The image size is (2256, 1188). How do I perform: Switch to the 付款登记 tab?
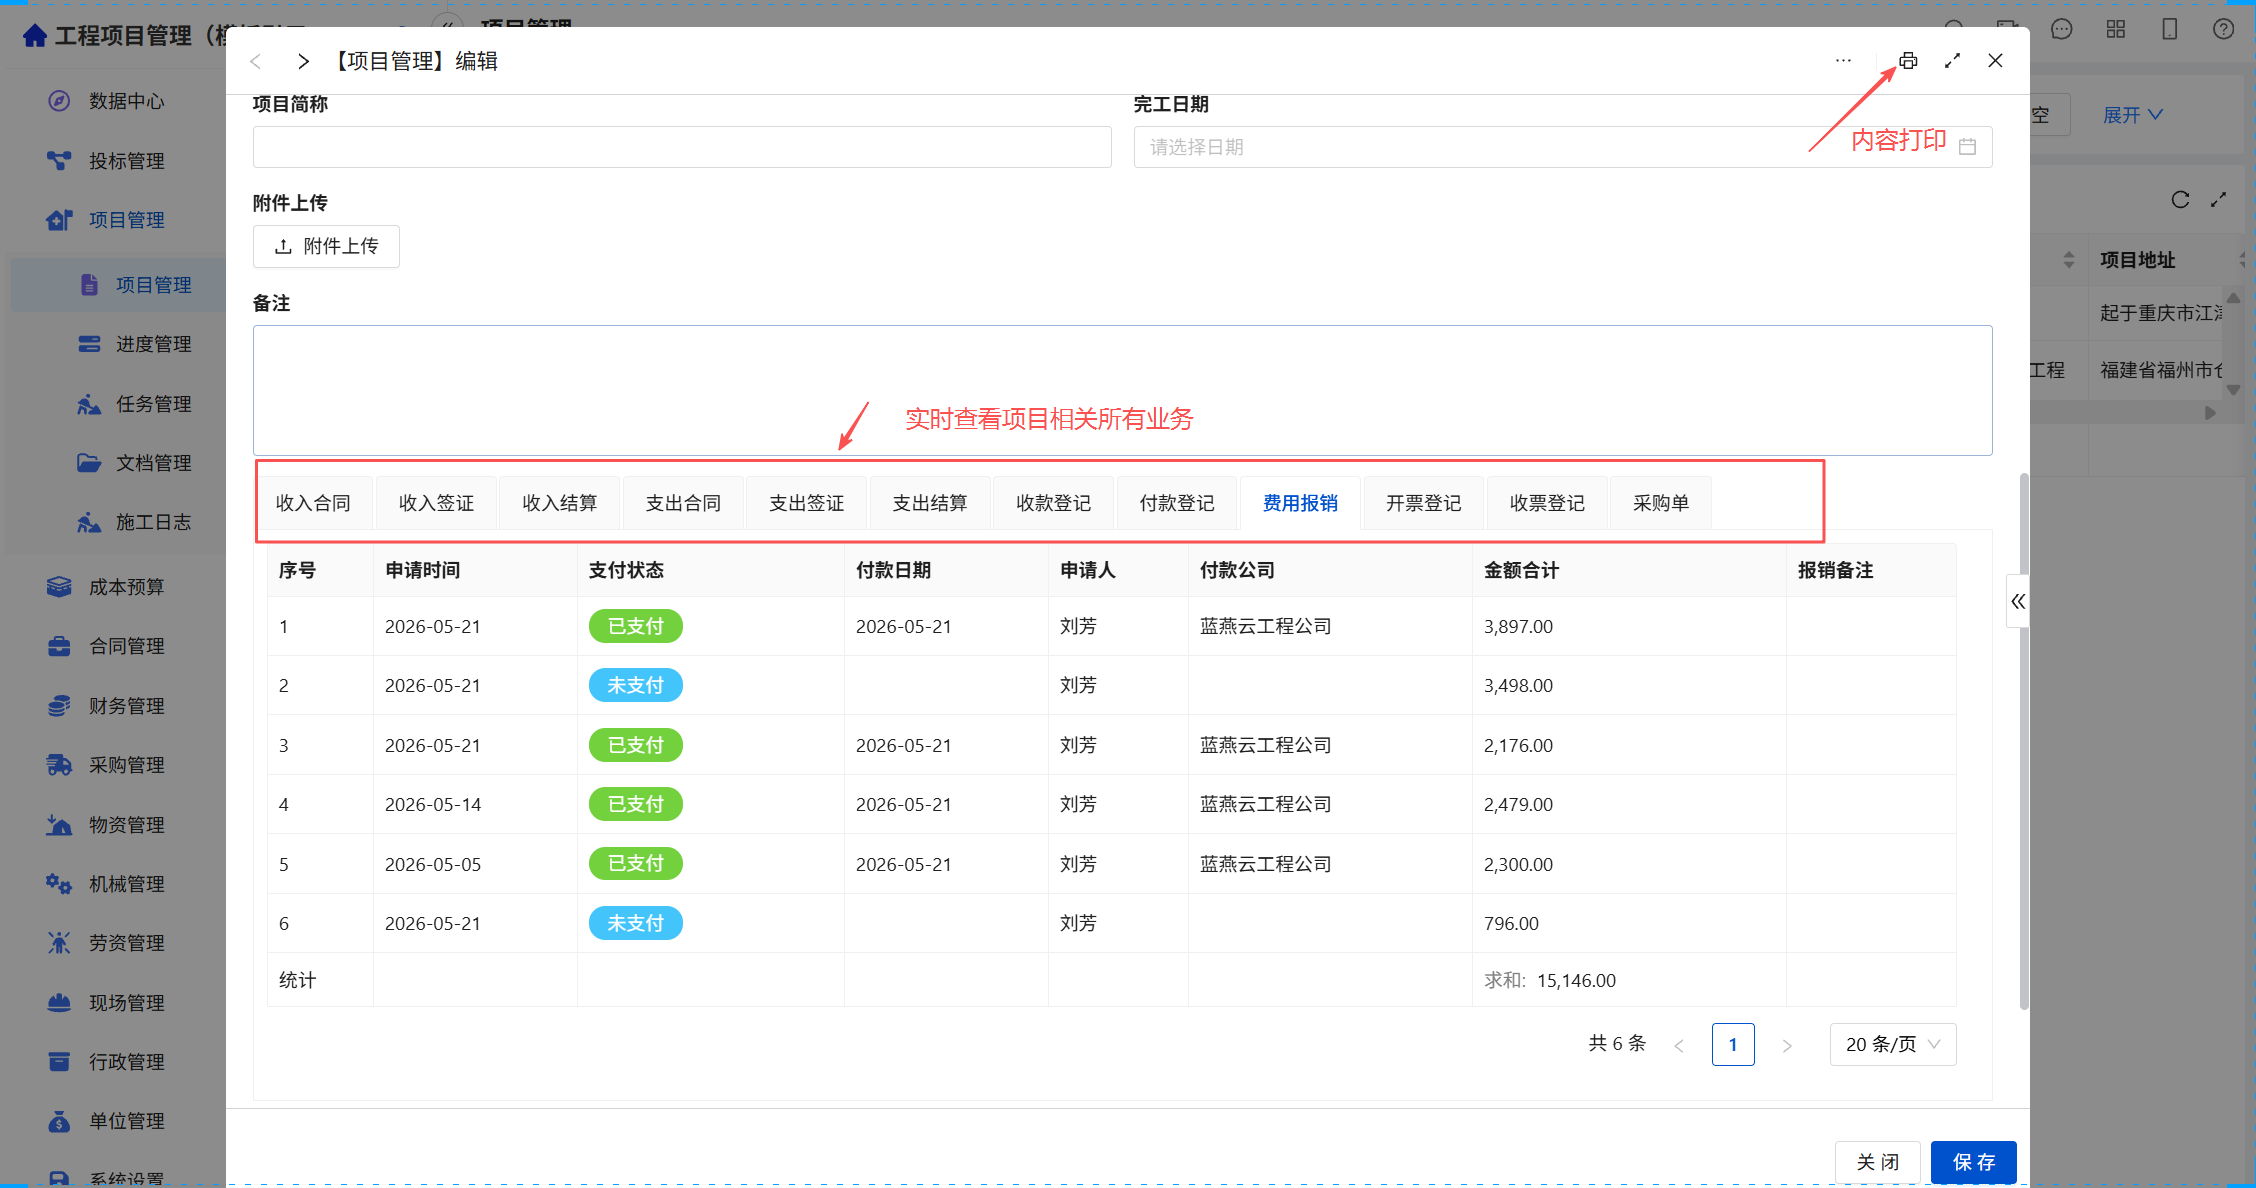click(1177, 503)
